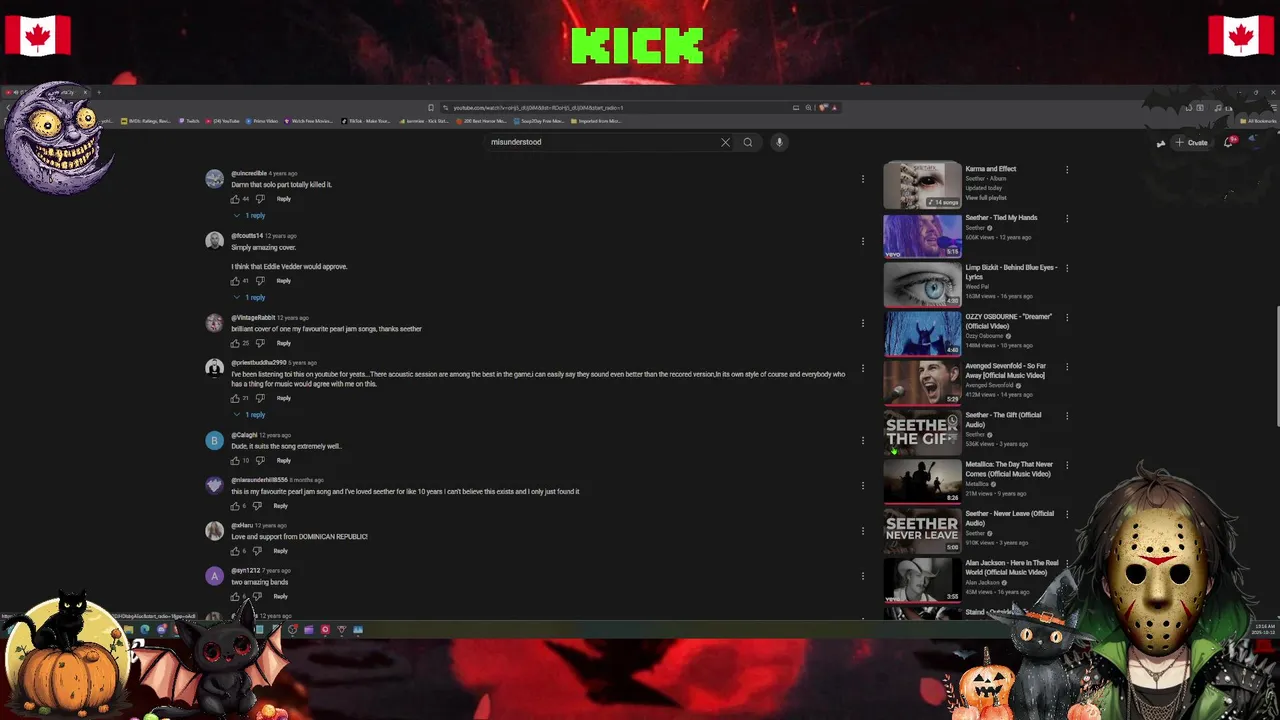The height and width of the screenshot is (720, 1280).
Task: Dislike the 'two amazing bands' comment
Action: point(257,596)
